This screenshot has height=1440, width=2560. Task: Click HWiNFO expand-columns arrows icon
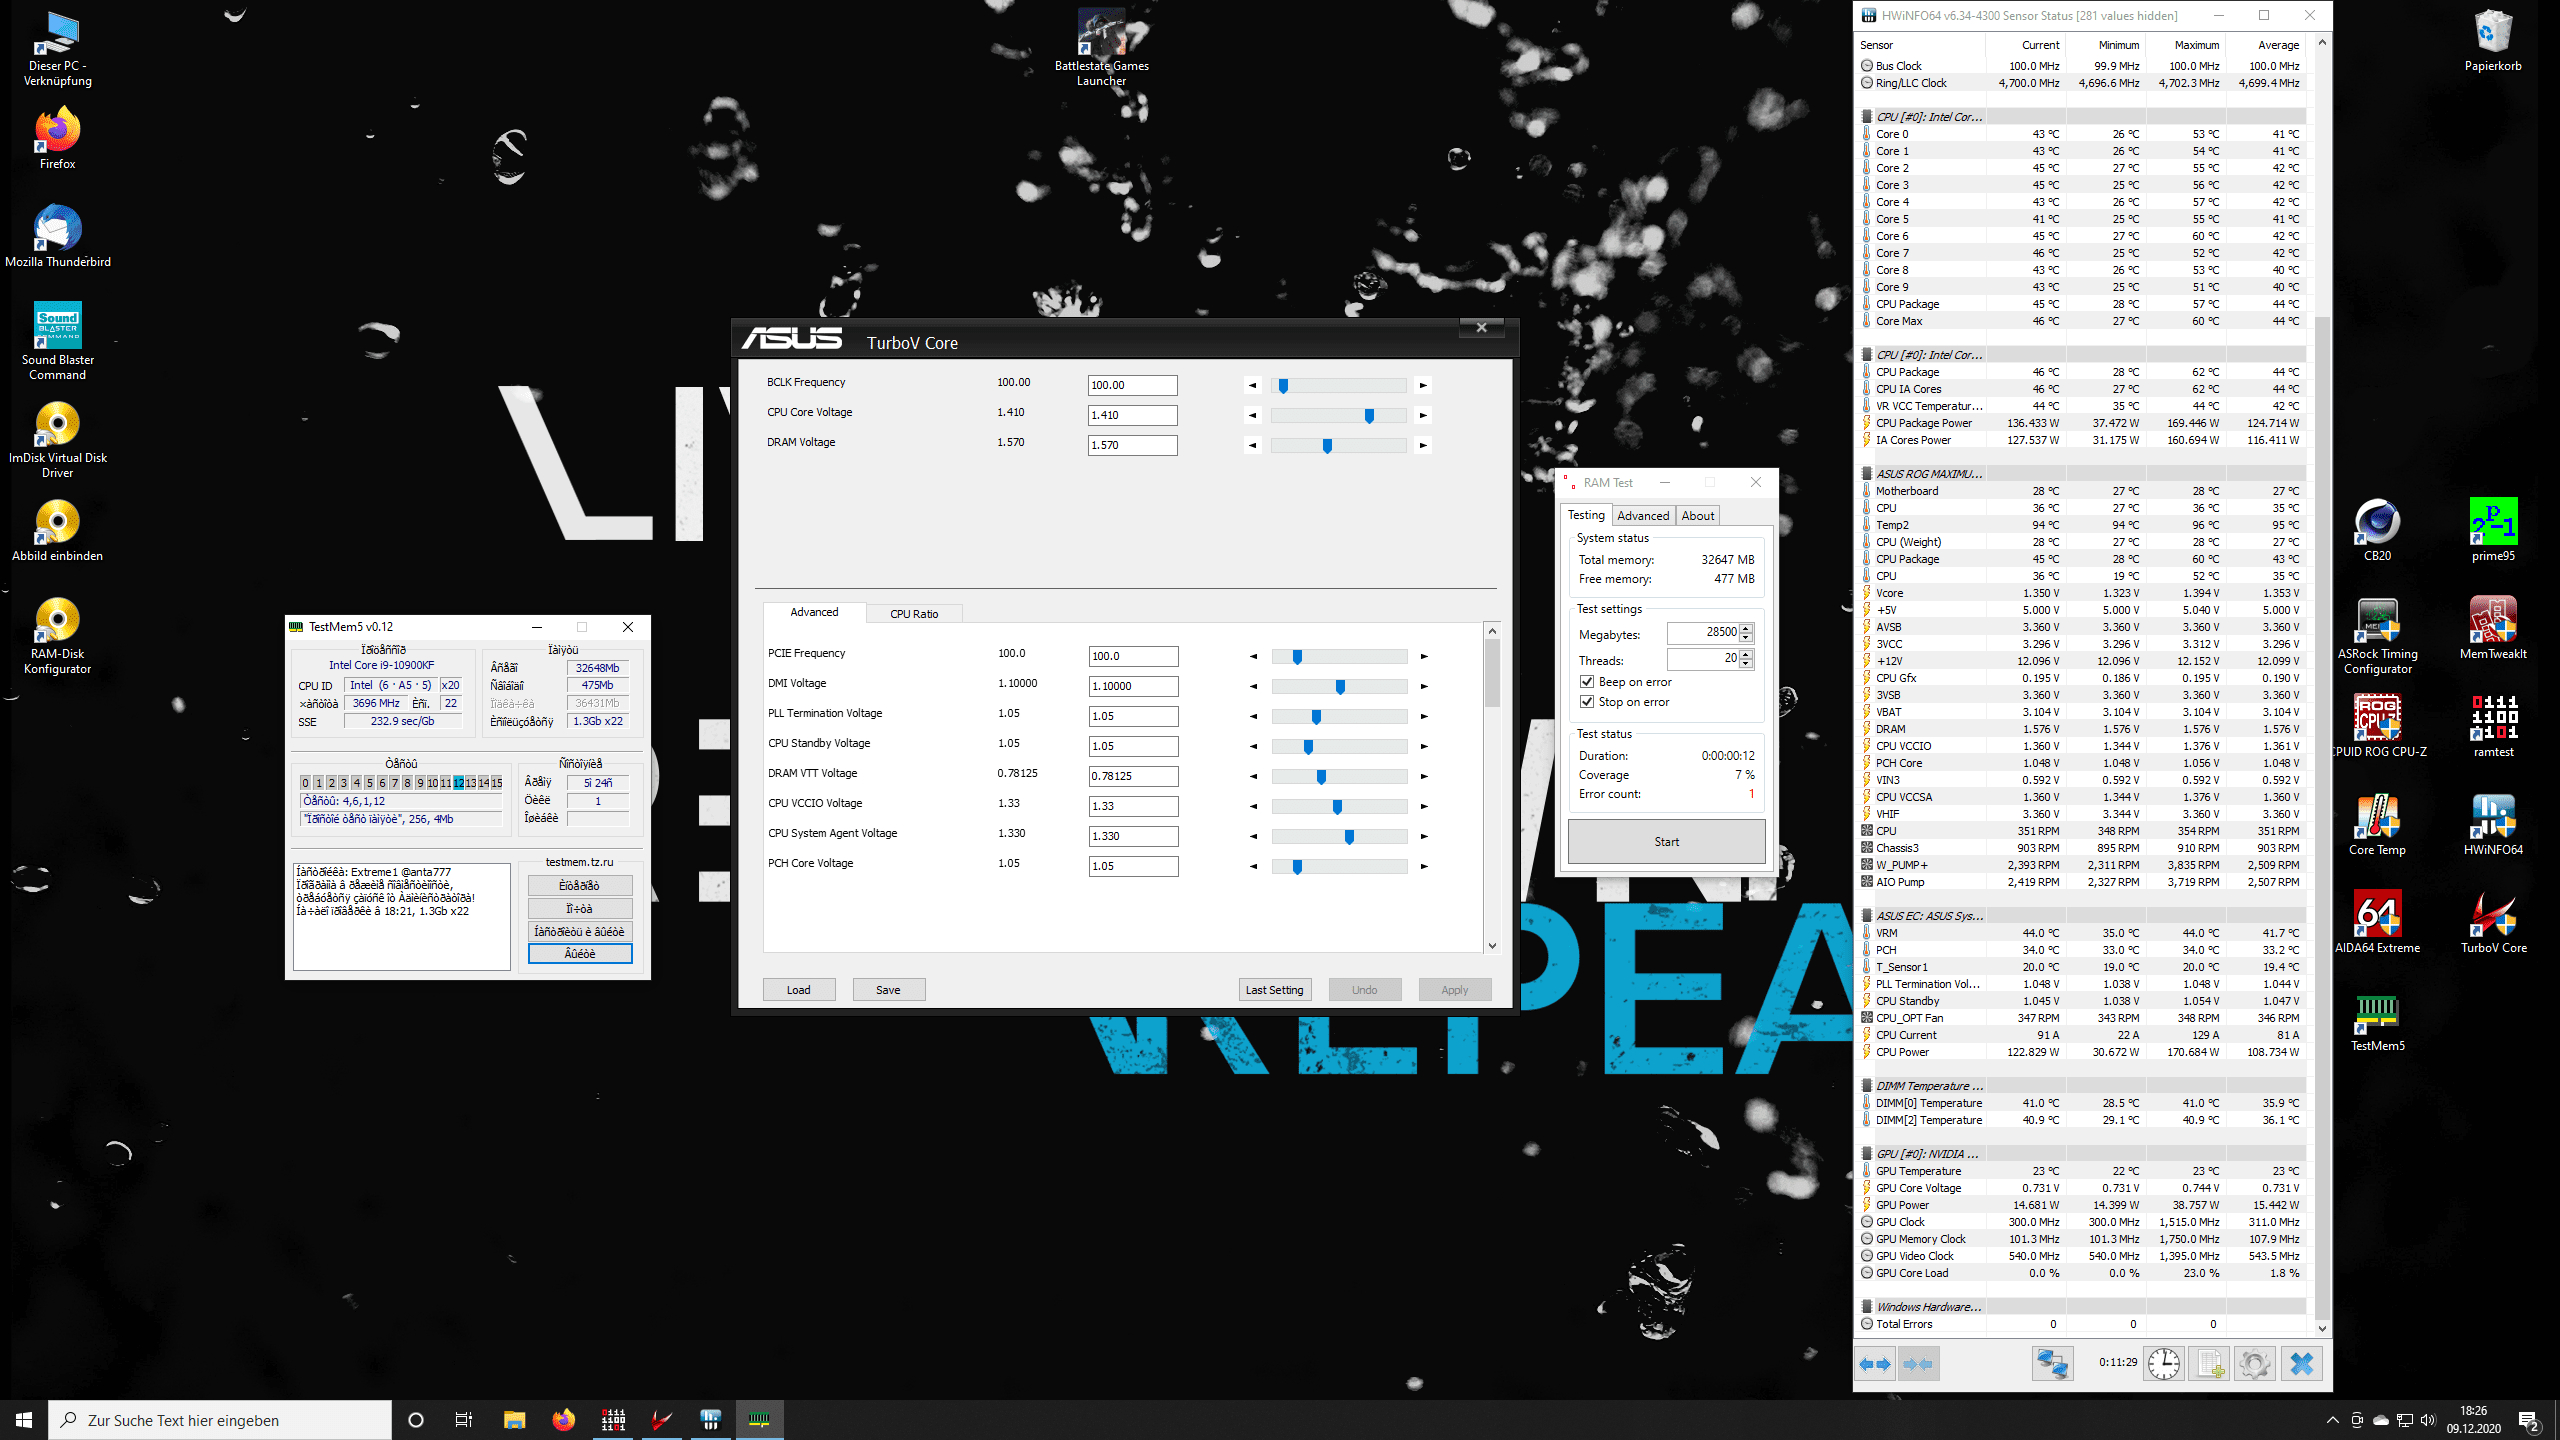point(1876,1363)
